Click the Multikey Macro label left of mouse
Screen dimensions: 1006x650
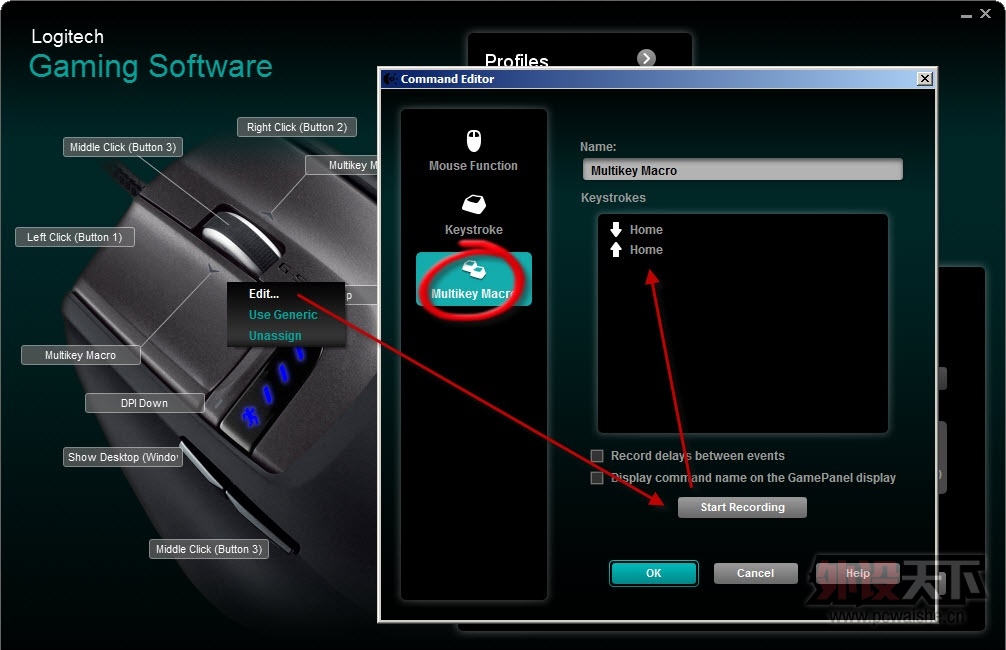[x=81, y=355]
